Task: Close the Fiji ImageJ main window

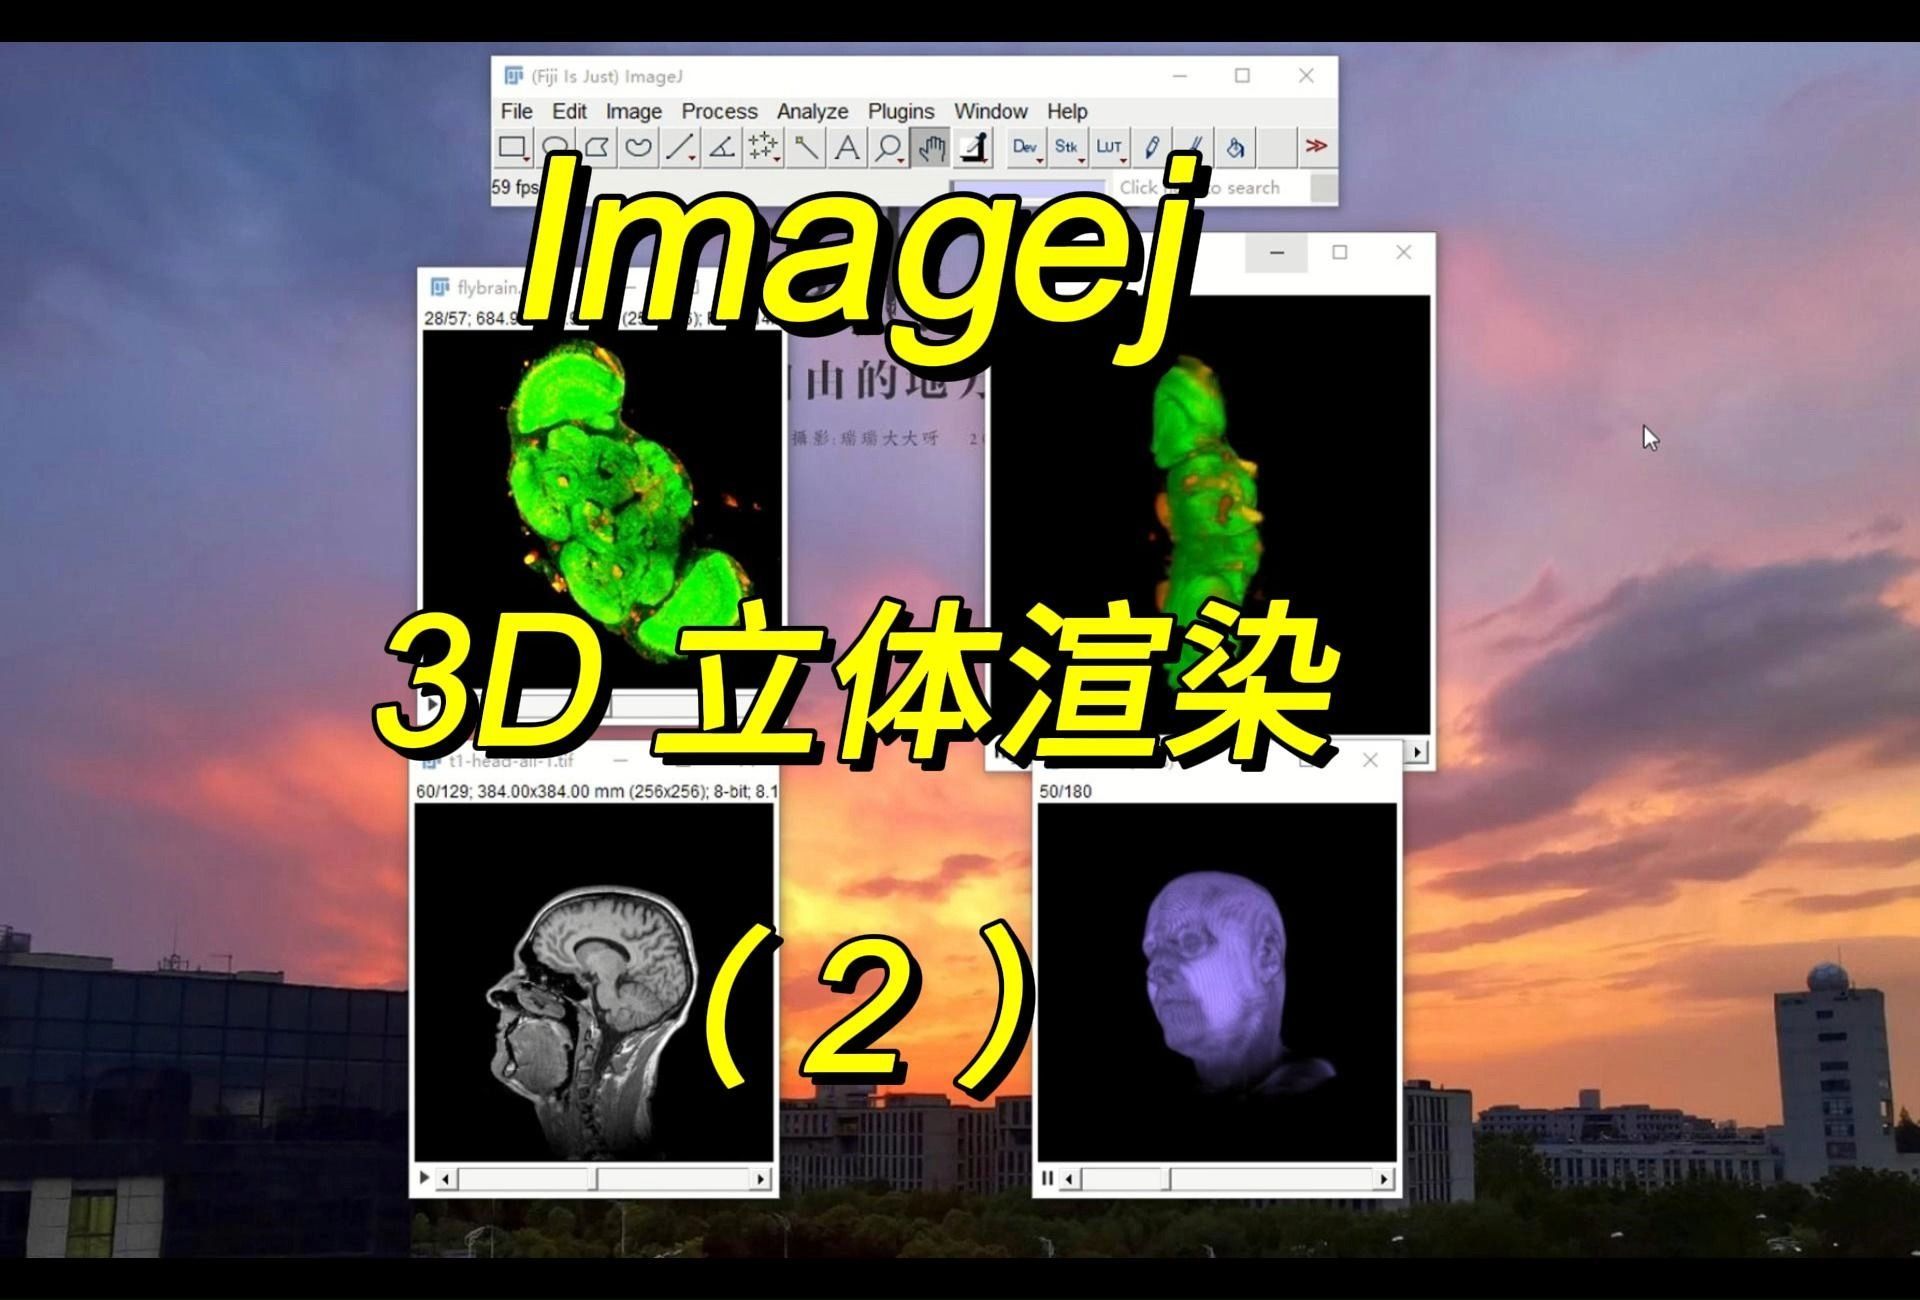Action: pos(1306,76)
